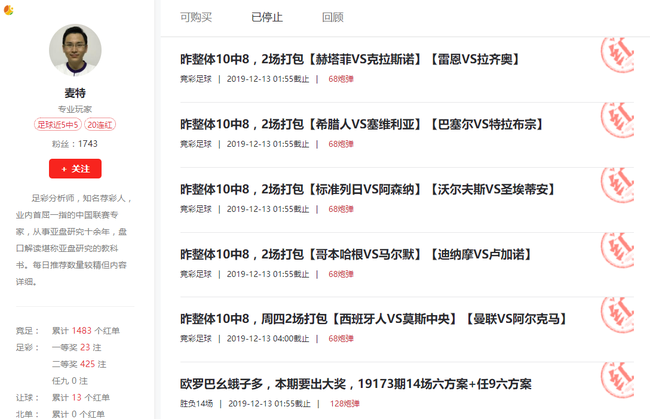650x419 pixels.
Task: Click the 128 price in the 欧罗巴 row
Action: (344, 404)
